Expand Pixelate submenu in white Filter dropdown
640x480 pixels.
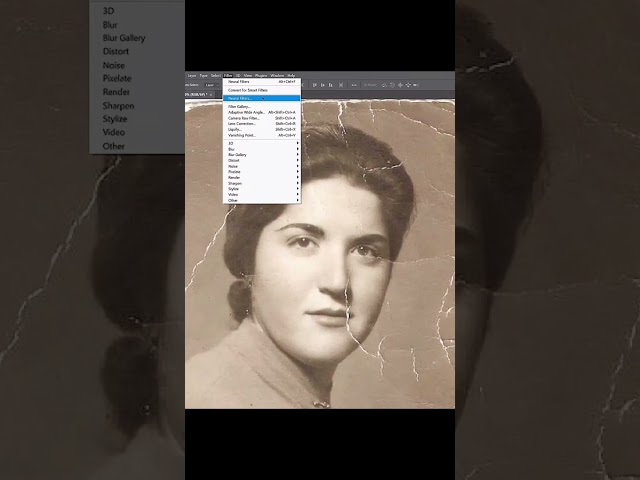point(262,172)
